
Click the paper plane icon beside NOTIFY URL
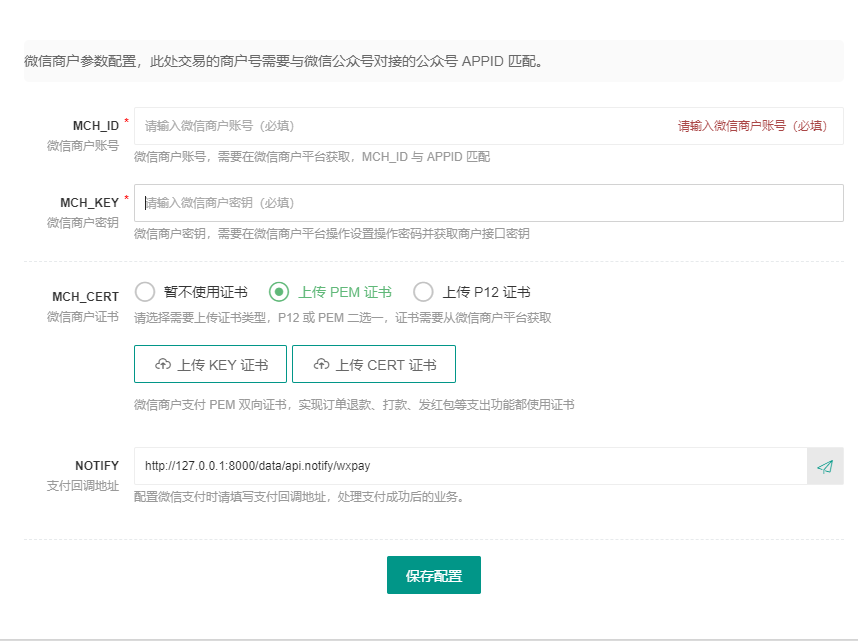(x=825, y=466)
